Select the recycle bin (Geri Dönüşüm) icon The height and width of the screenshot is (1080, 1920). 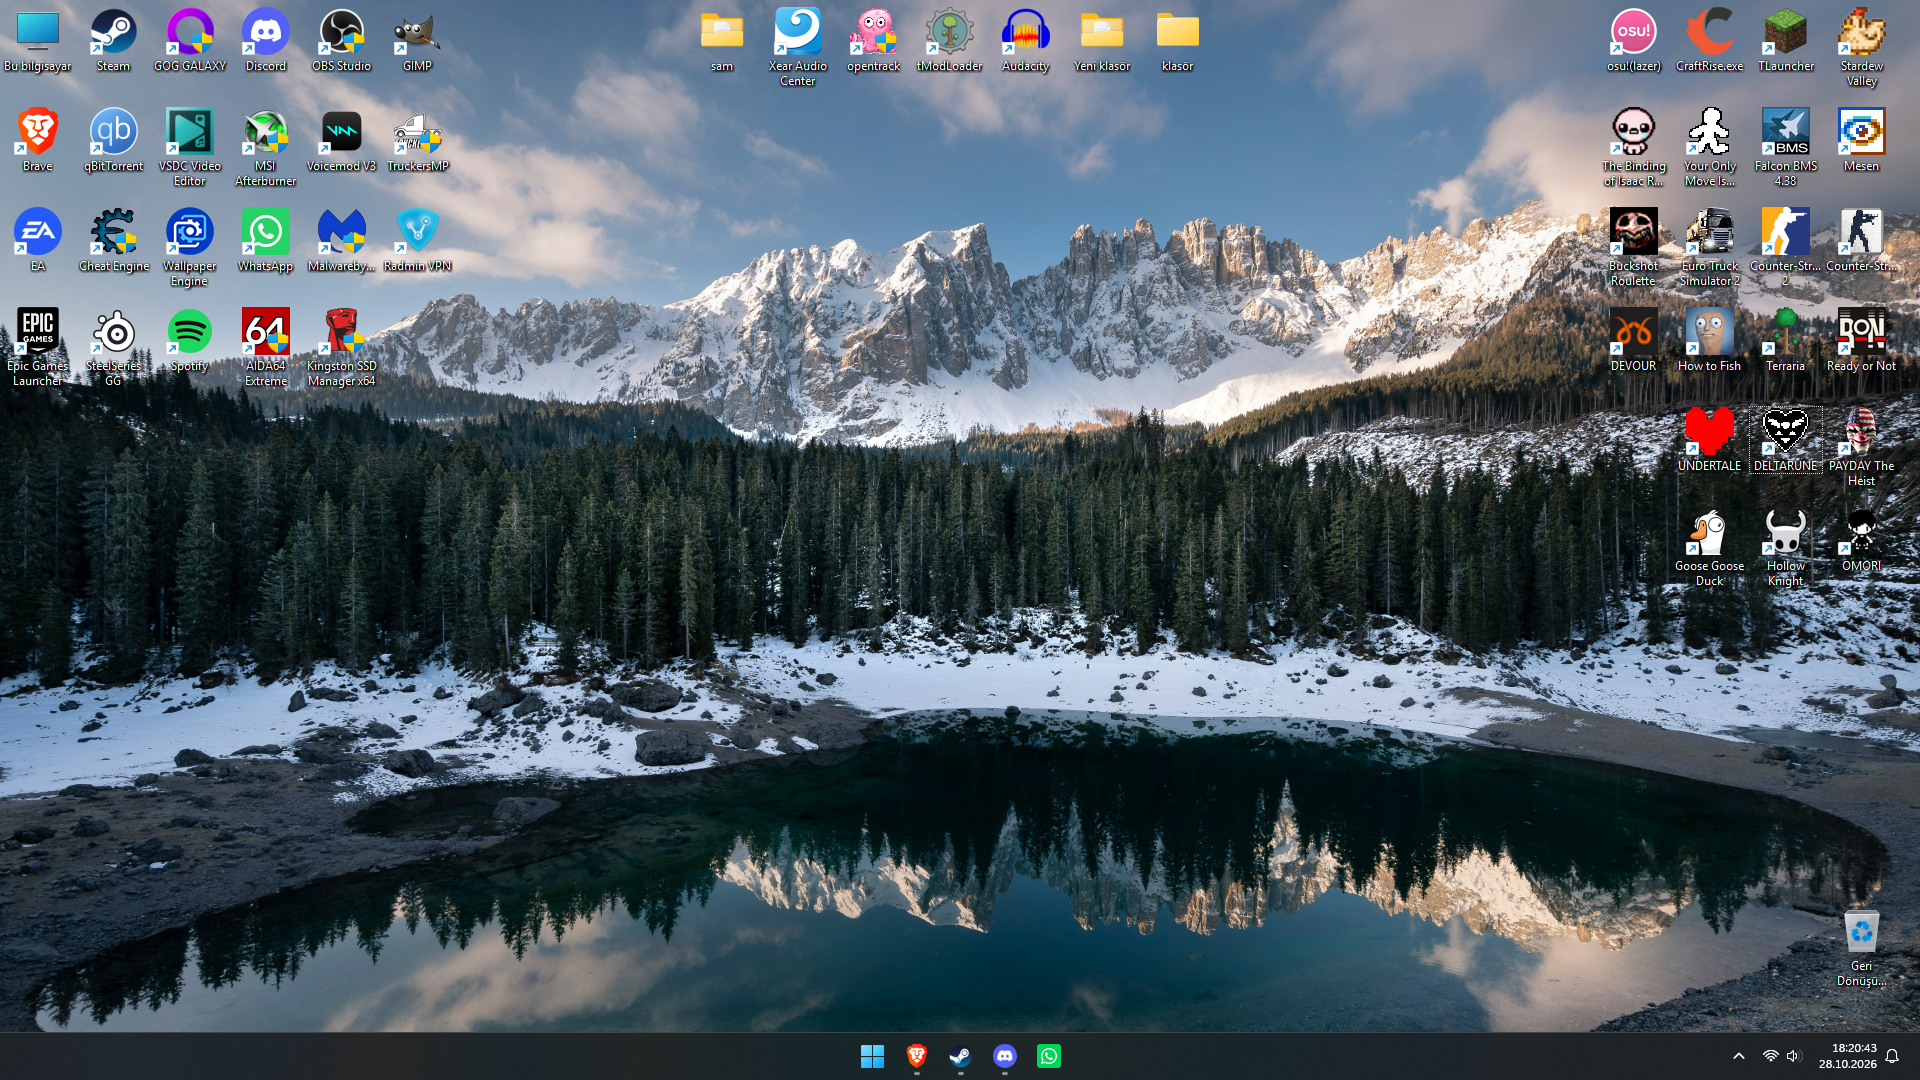tap(1861, 948)
